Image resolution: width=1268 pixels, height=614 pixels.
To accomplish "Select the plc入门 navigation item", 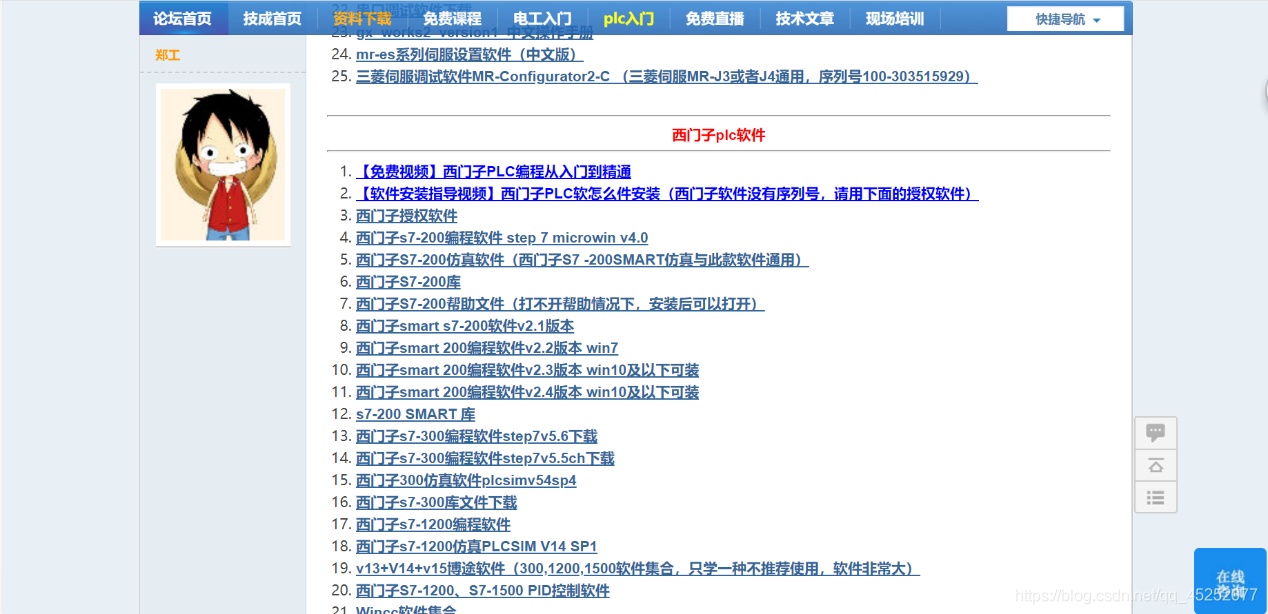I will pos(629,18).
